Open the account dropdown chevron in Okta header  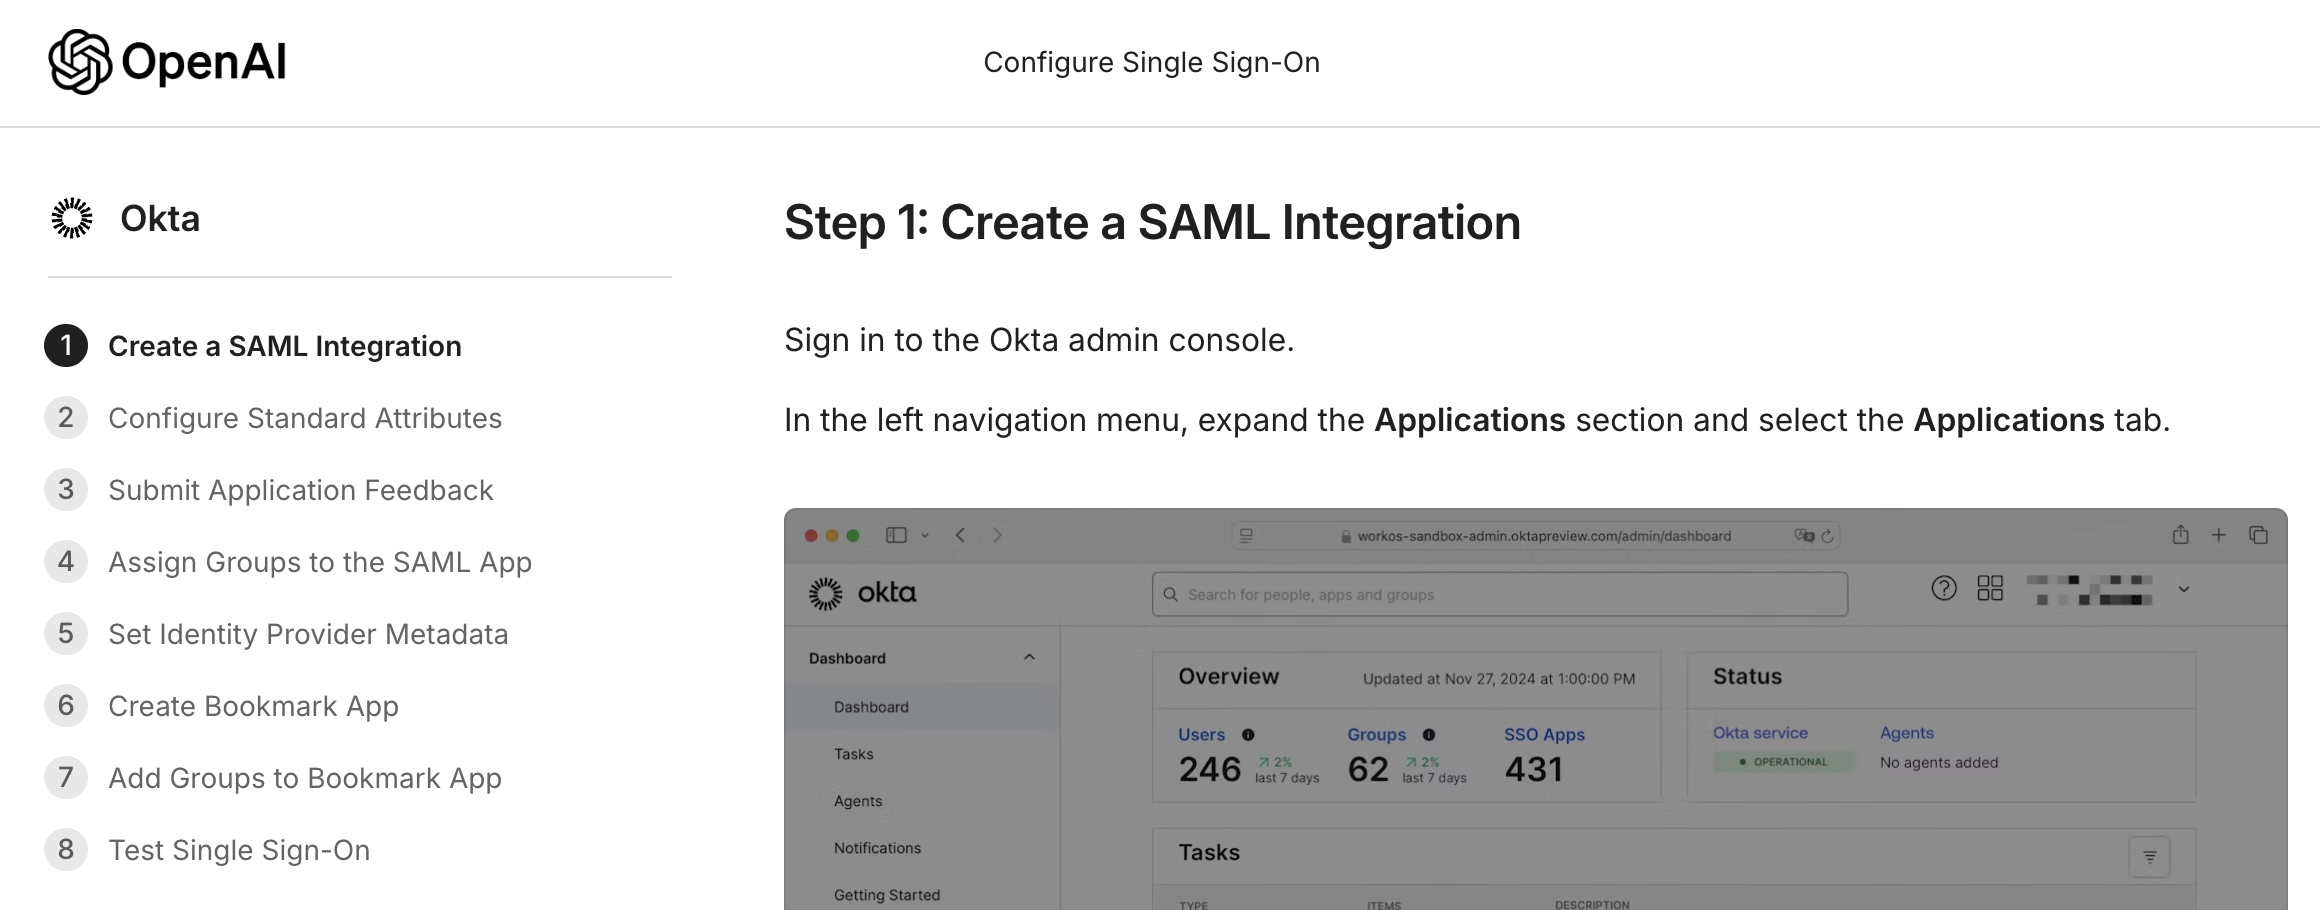click(x=2184, y=589)
